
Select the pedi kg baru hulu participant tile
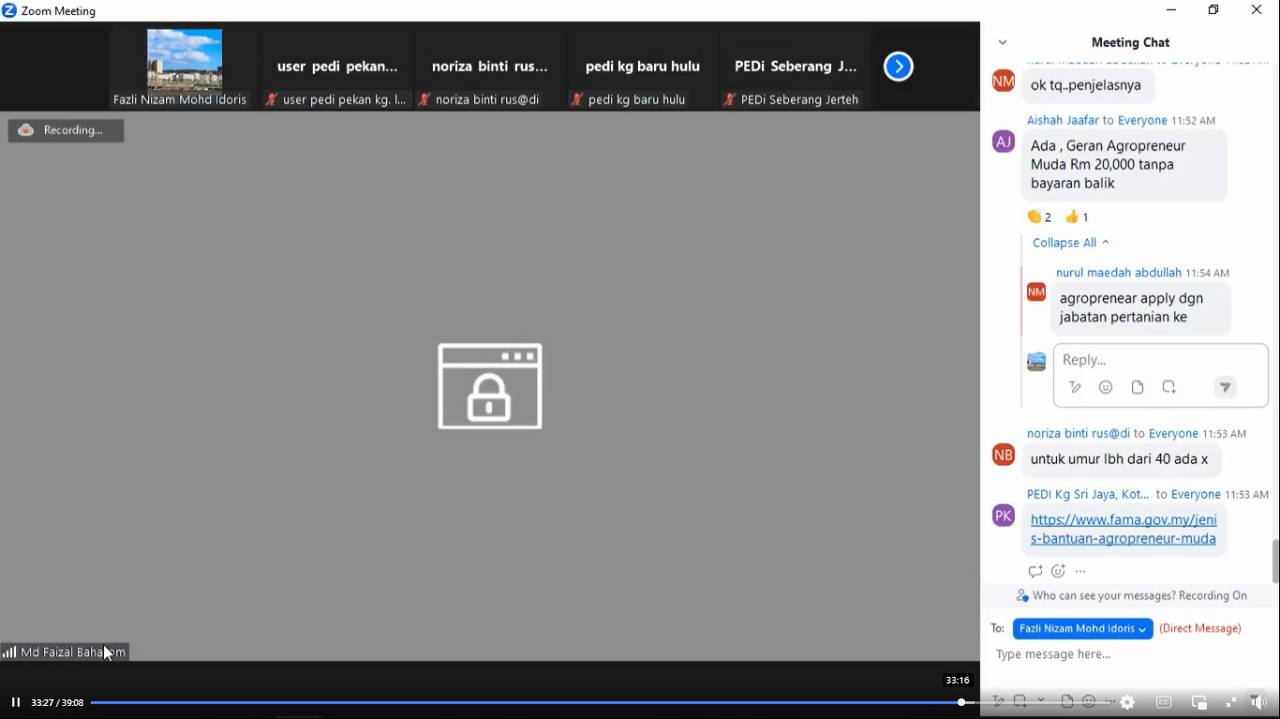pos(643,66)
